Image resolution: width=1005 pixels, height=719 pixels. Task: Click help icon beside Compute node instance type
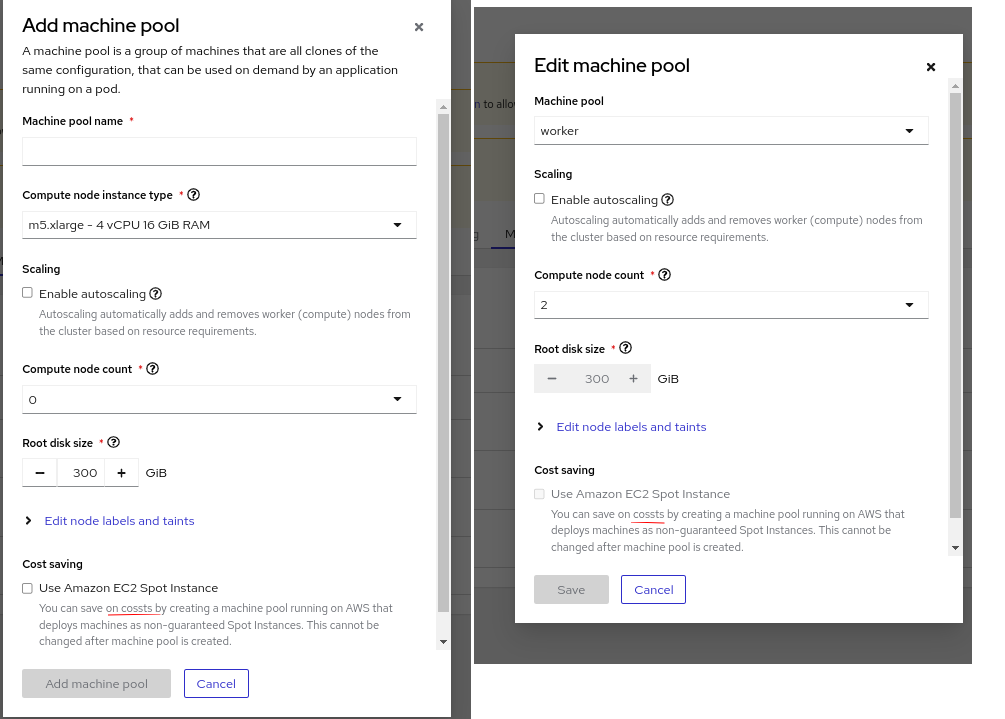click(x=194, y=195)
